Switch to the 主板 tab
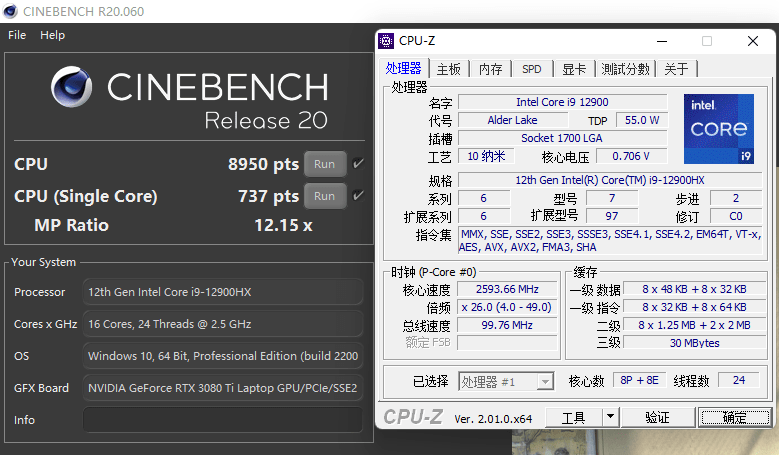The width and height of the screenshot is (779, 455). point(449,69)
